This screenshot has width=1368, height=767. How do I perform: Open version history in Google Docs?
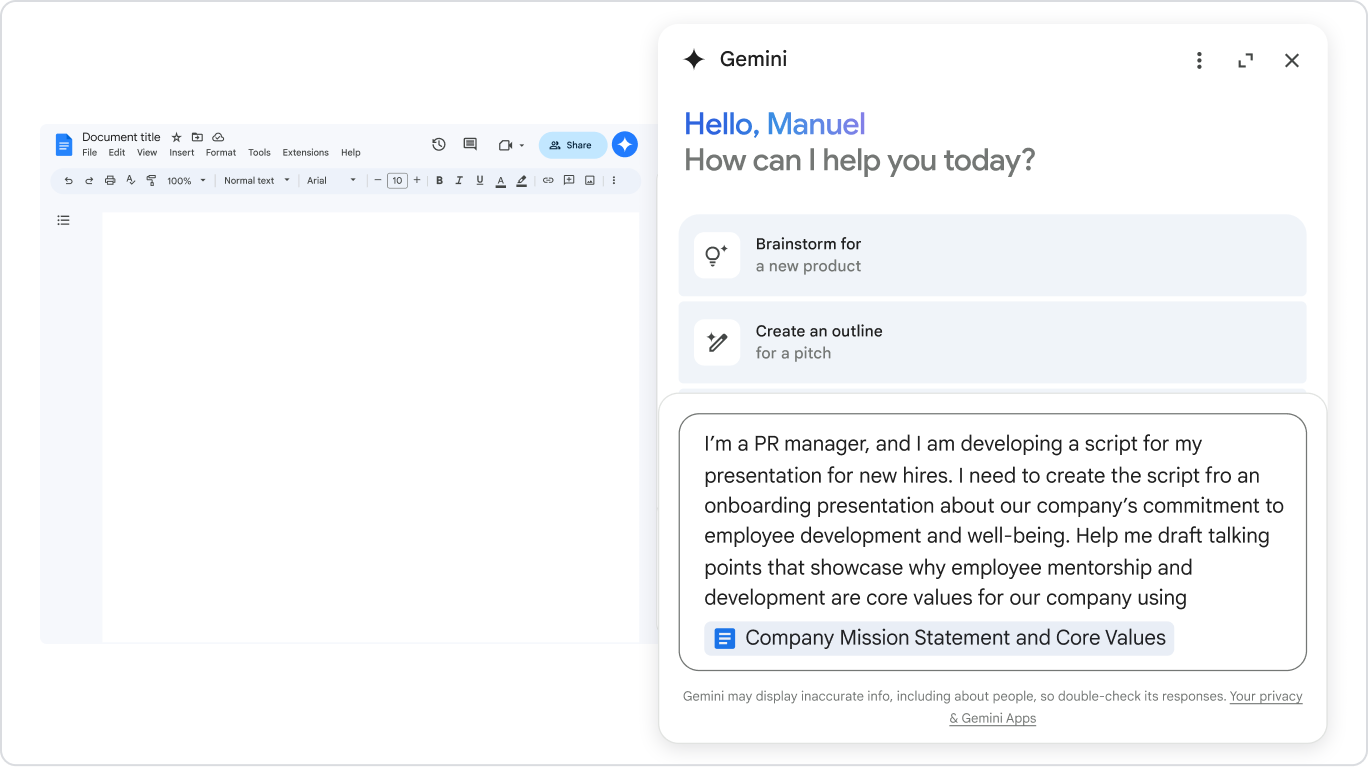click(438, 144)
